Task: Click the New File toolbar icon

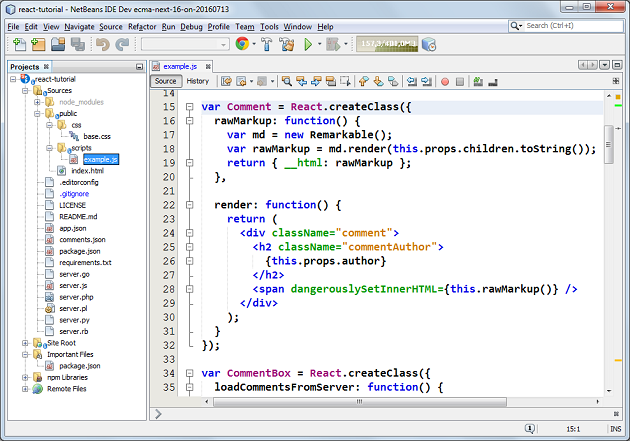Action: coord(20,44)
